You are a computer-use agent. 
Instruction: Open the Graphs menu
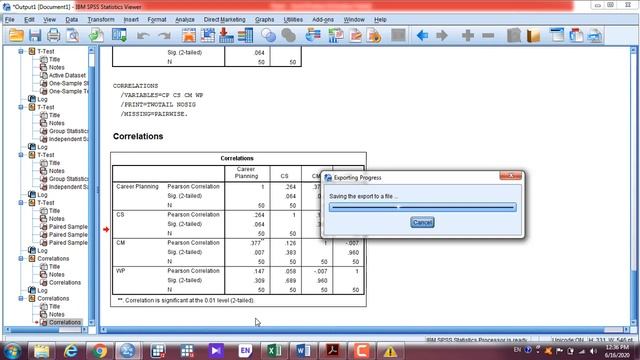[x=264, y=20]
